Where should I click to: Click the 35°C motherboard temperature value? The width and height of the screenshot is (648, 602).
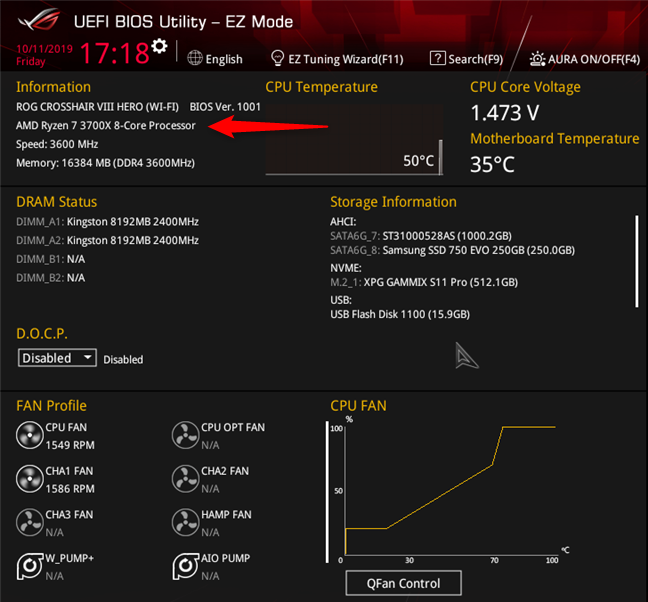point(492,164)
